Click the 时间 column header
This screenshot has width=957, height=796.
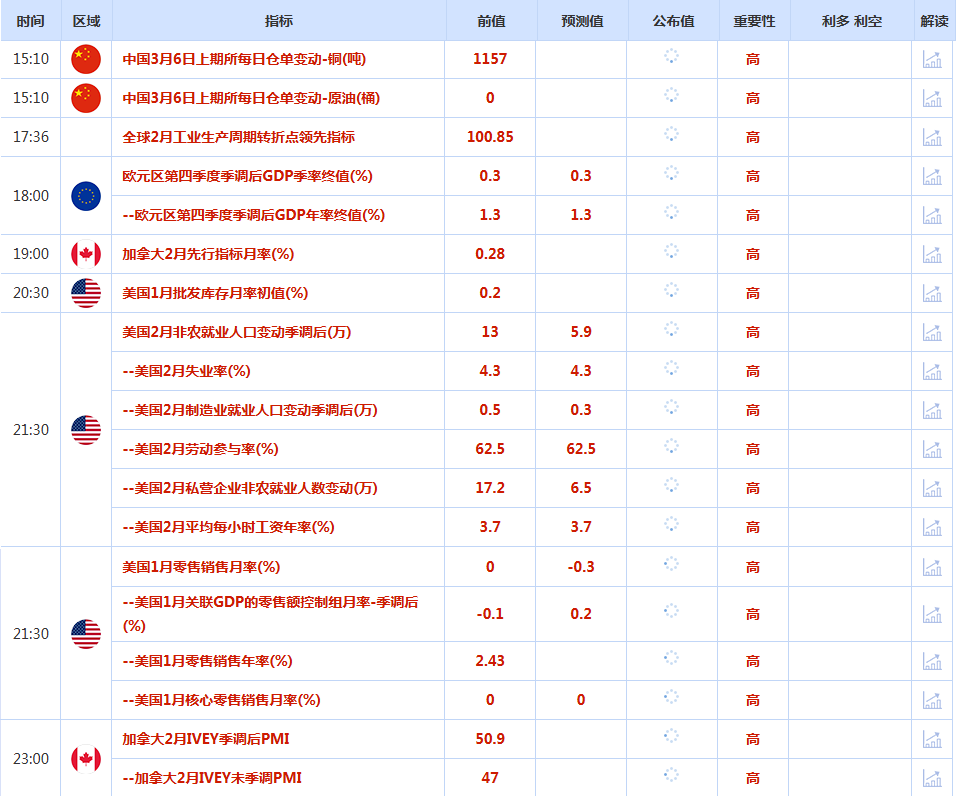point(30,21)
